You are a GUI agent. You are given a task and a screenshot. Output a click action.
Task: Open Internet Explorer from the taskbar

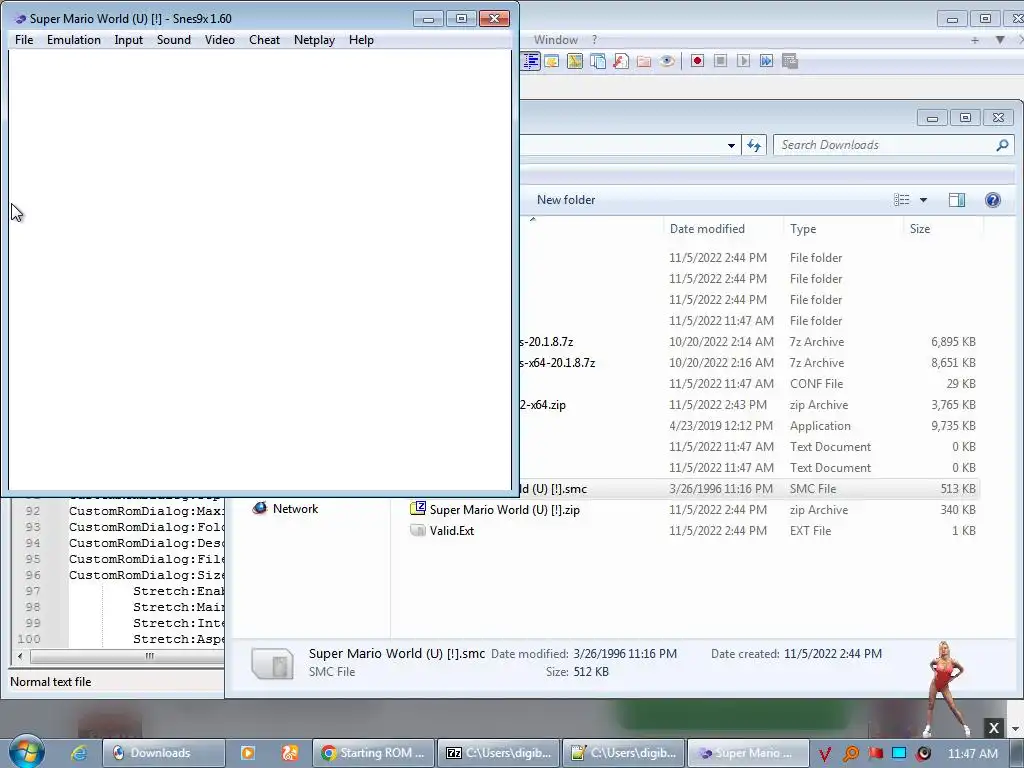(79, 753)
